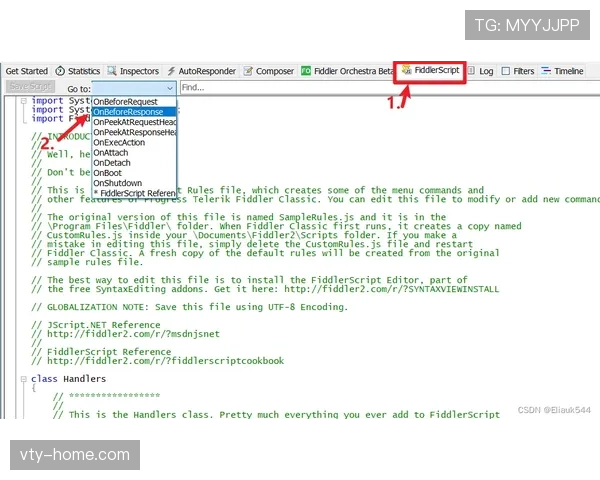Click the fiddlerscriptcookbook URL in the comment
The height and width of the screenshot is (480, 600).
pyautogui.click(x=165, y=361)
